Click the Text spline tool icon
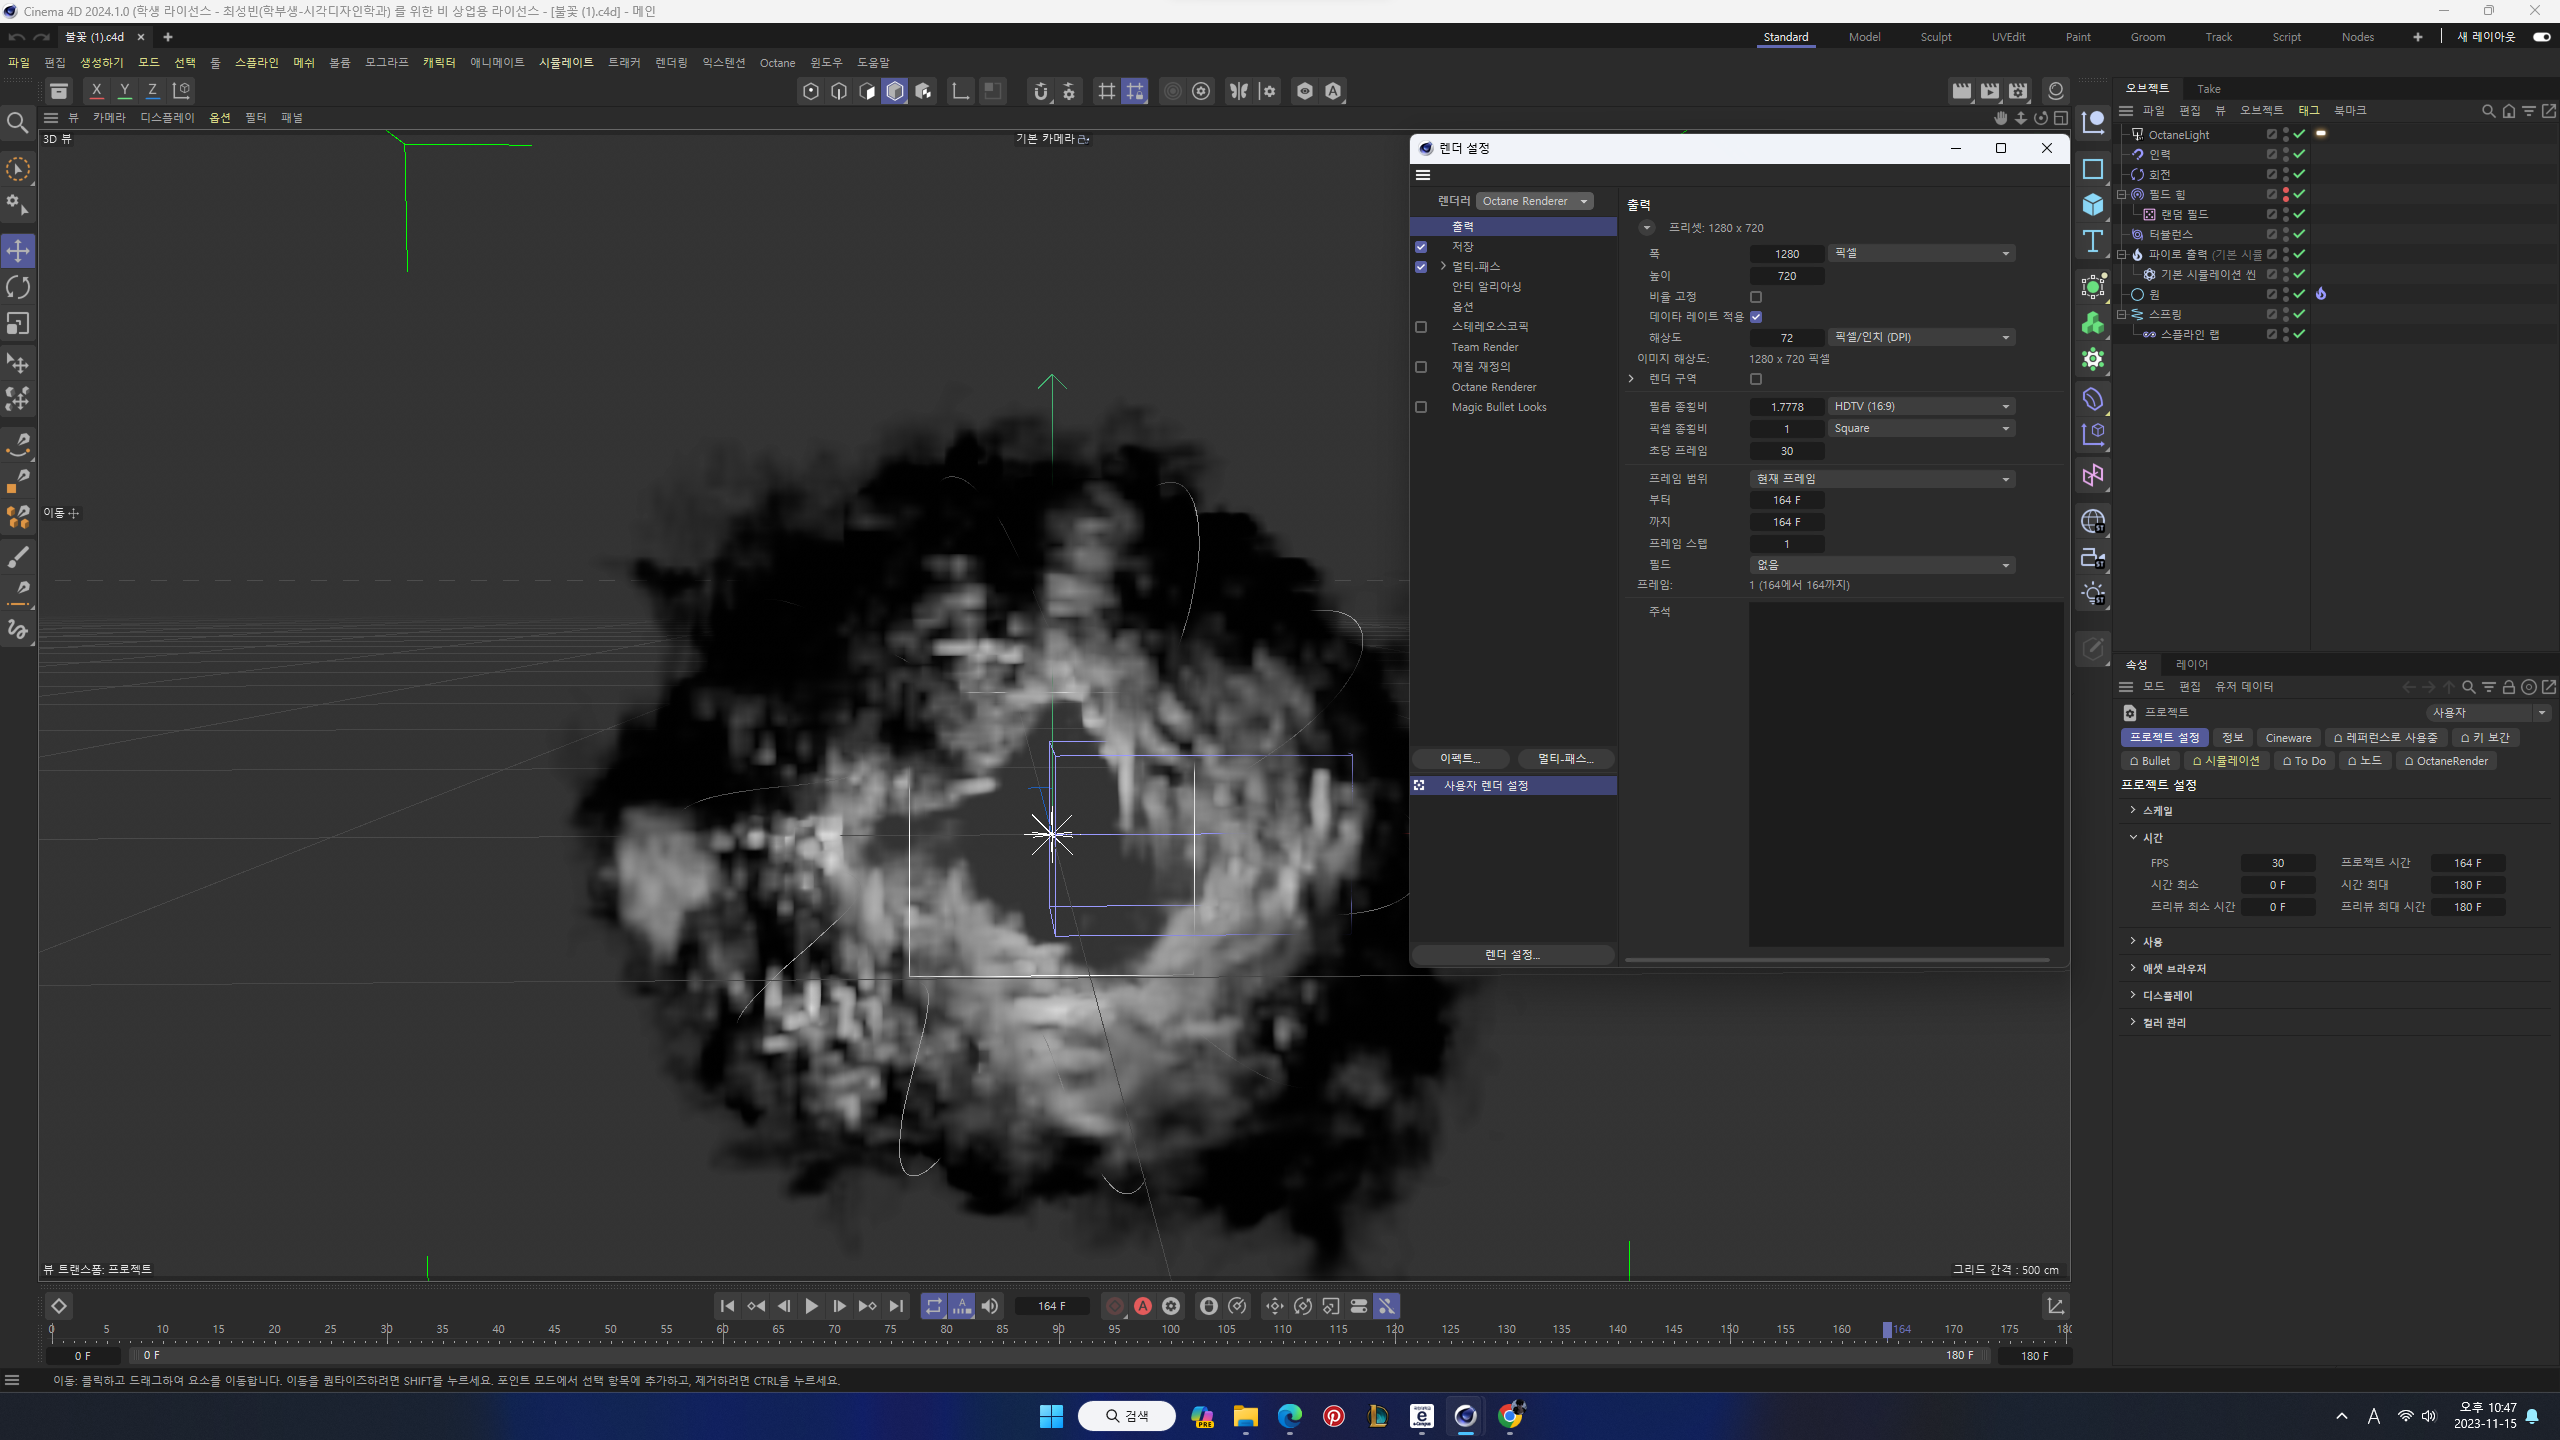 [x=2093, y=241]
